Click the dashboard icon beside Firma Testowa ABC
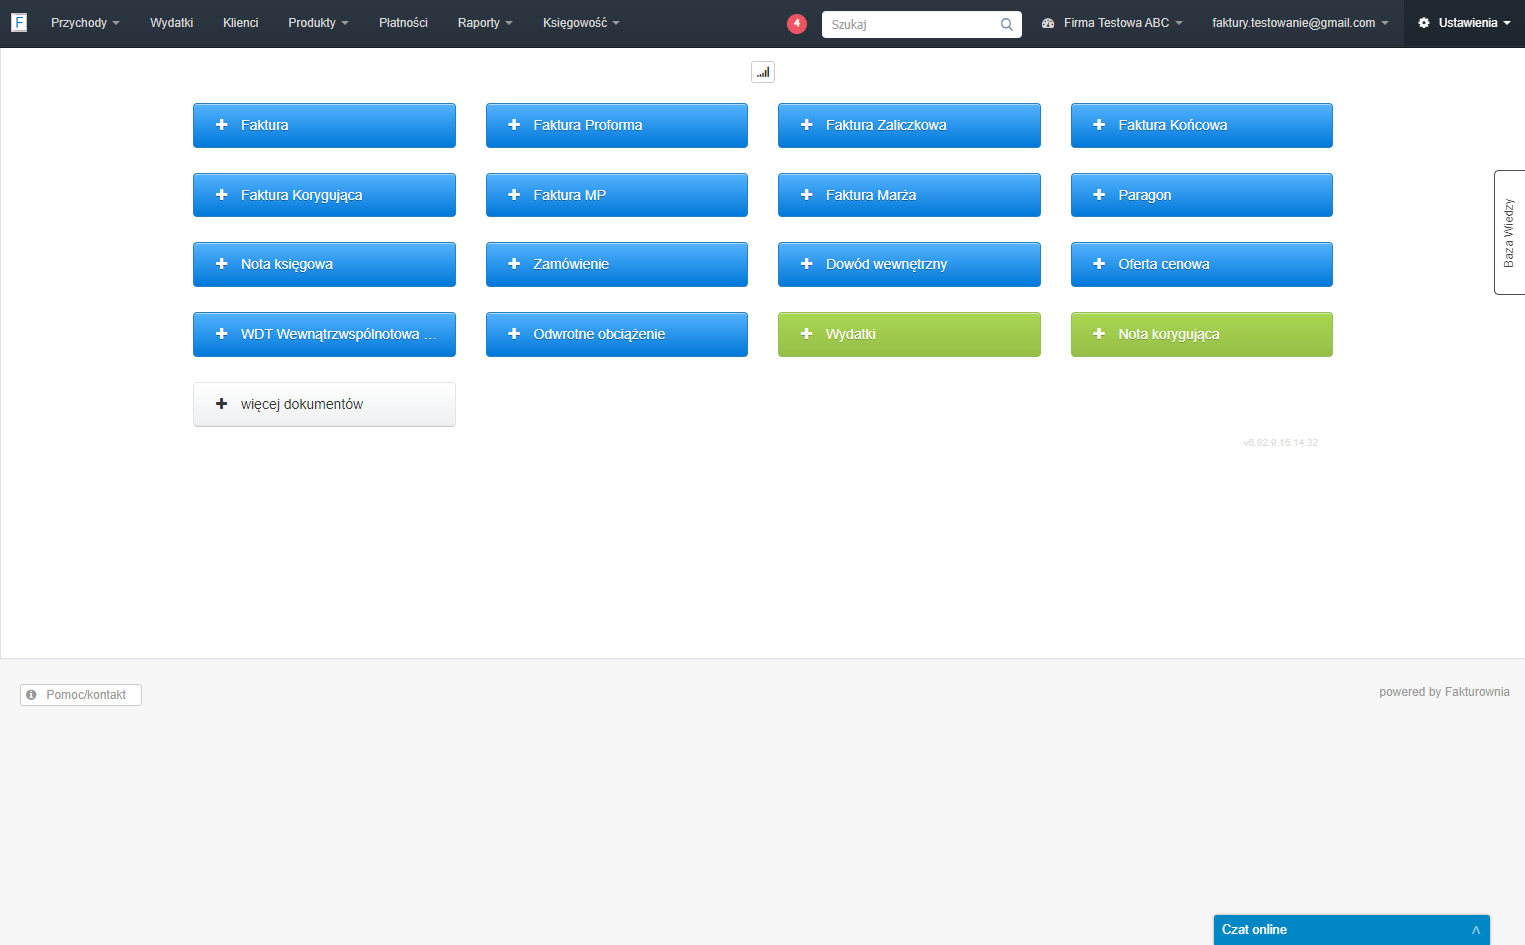The width and height of the screenshot is (1525, 945). coord(1048,23)
